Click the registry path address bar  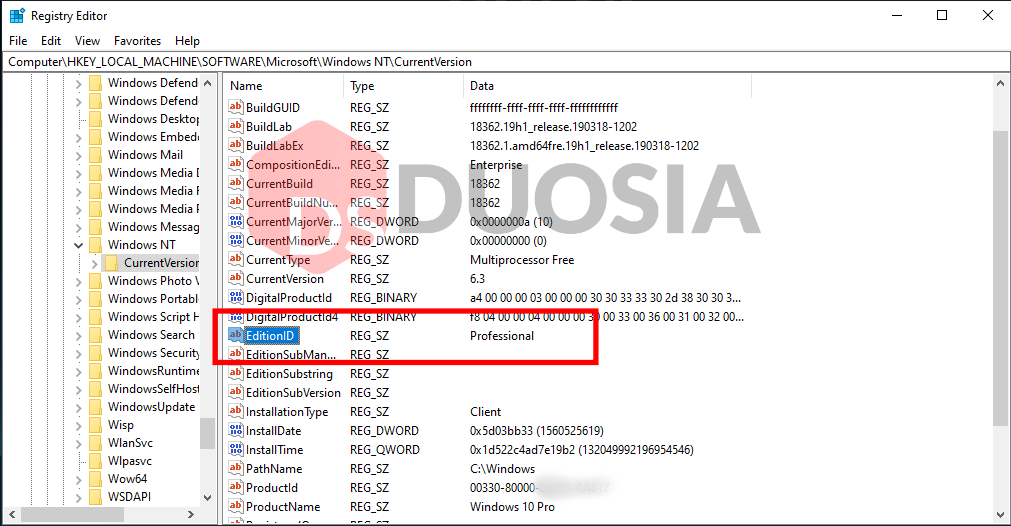(x=506, y=62)
